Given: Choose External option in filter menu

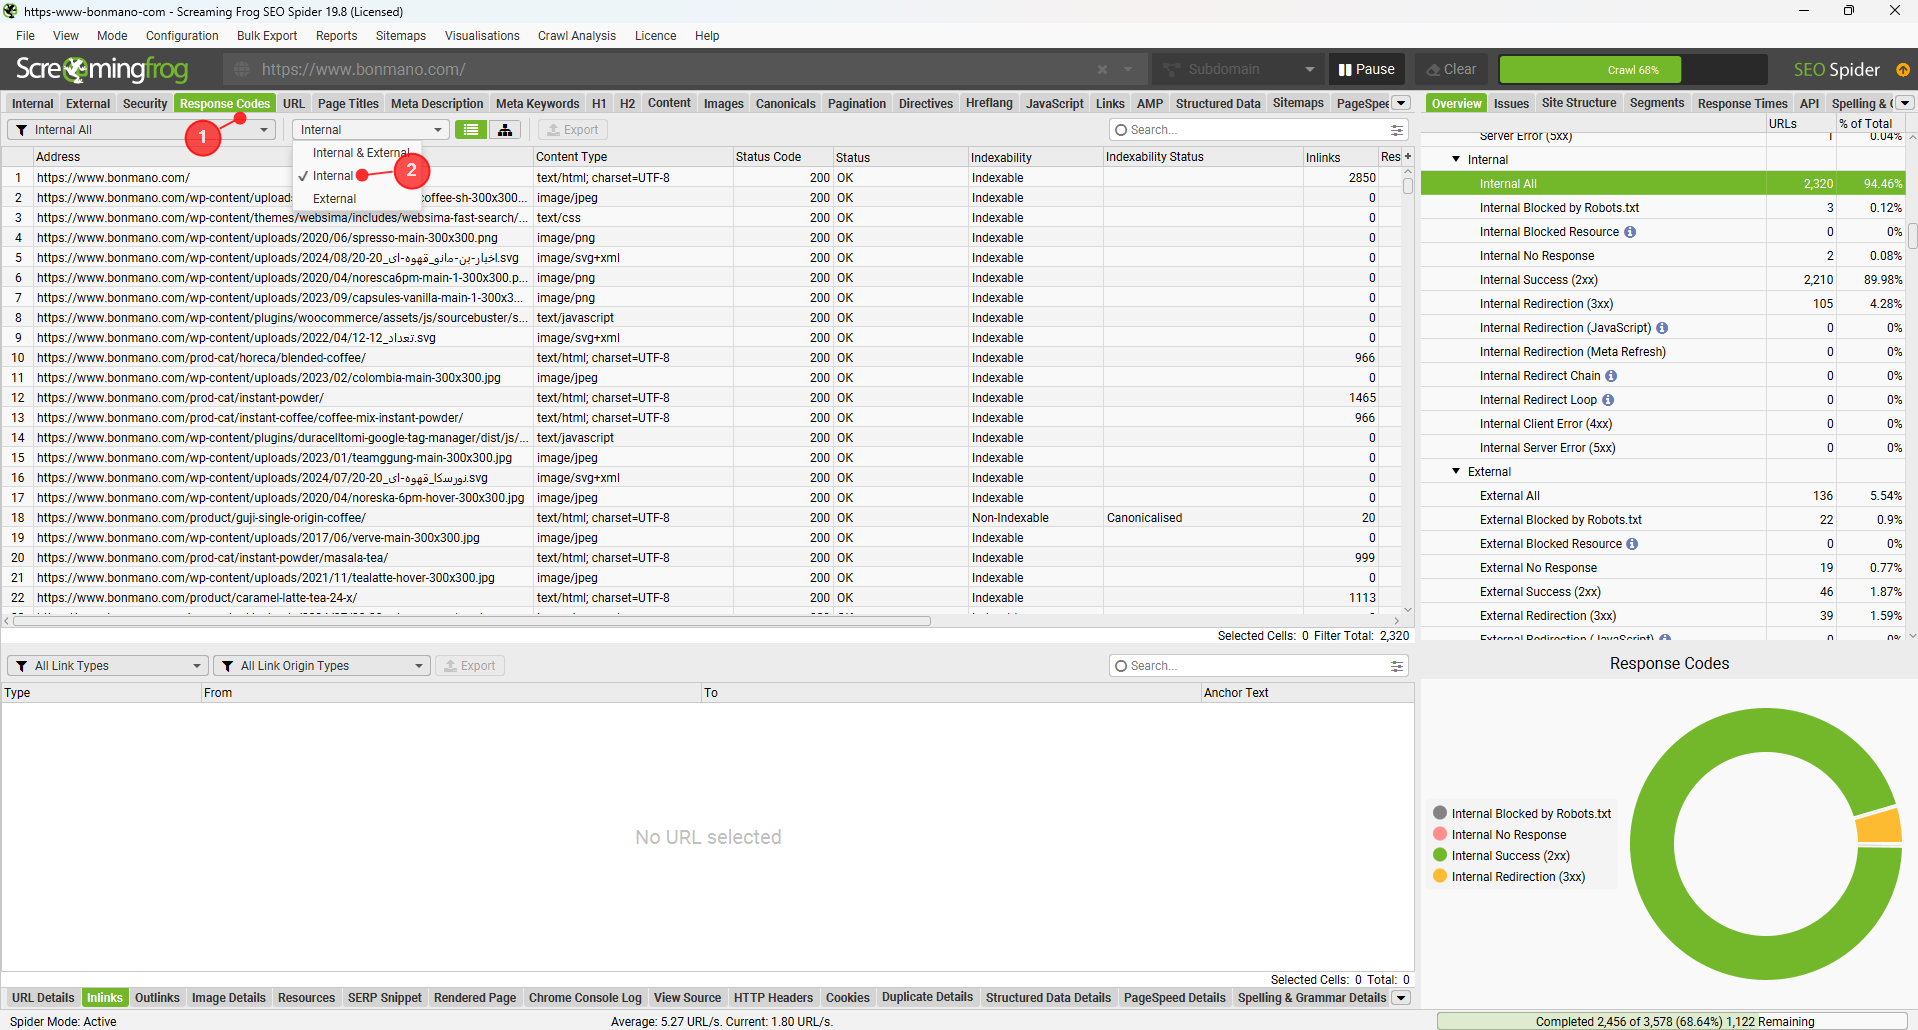Looking at the screenshot, I should coord(334,199).
